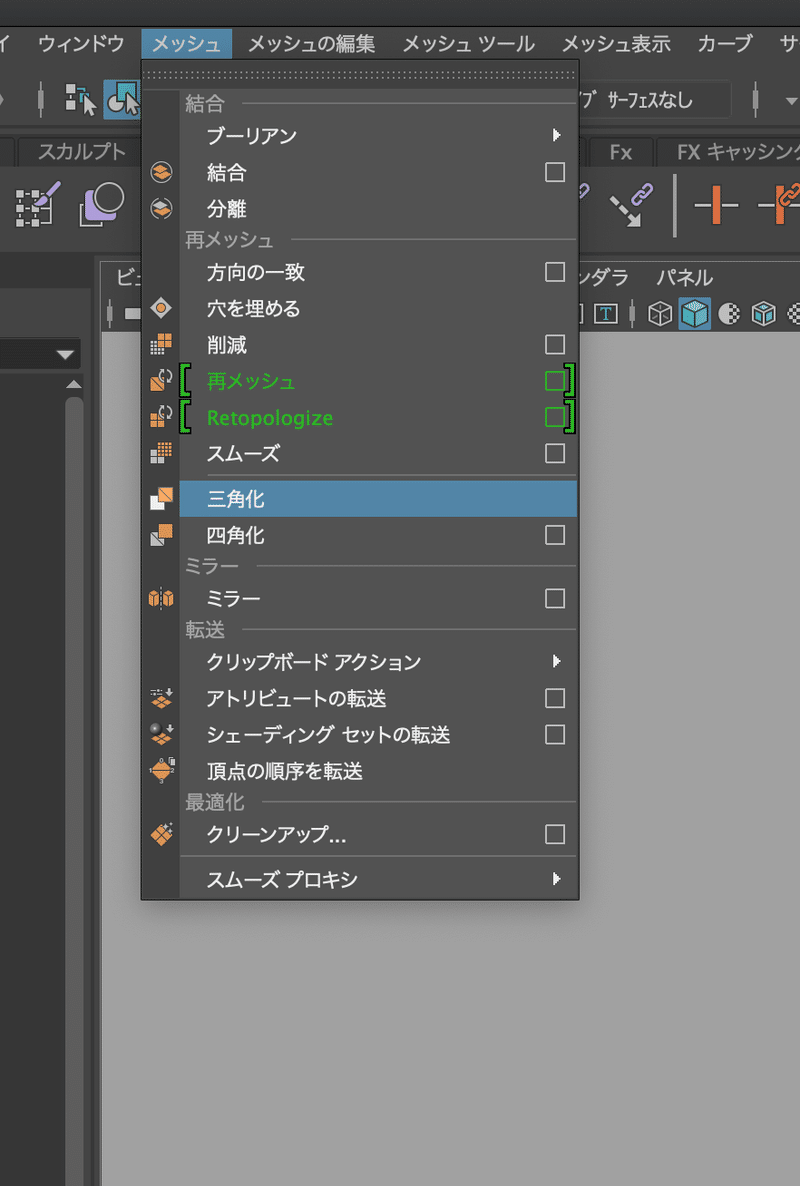The height and width of the screenshot is (1186, 800).
Task: Open options box for 四角化
Action: pos(555,536)
